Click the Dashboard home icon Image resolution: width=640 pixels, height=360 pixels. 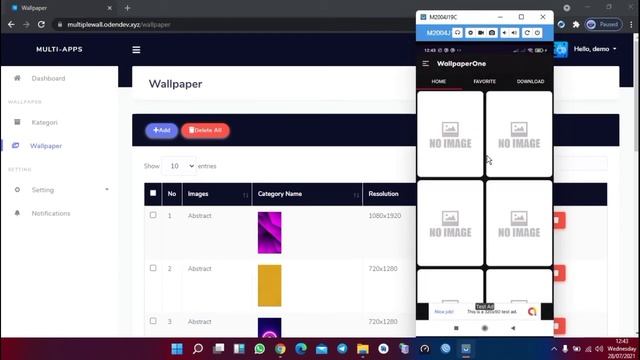[x=17, y=78]
